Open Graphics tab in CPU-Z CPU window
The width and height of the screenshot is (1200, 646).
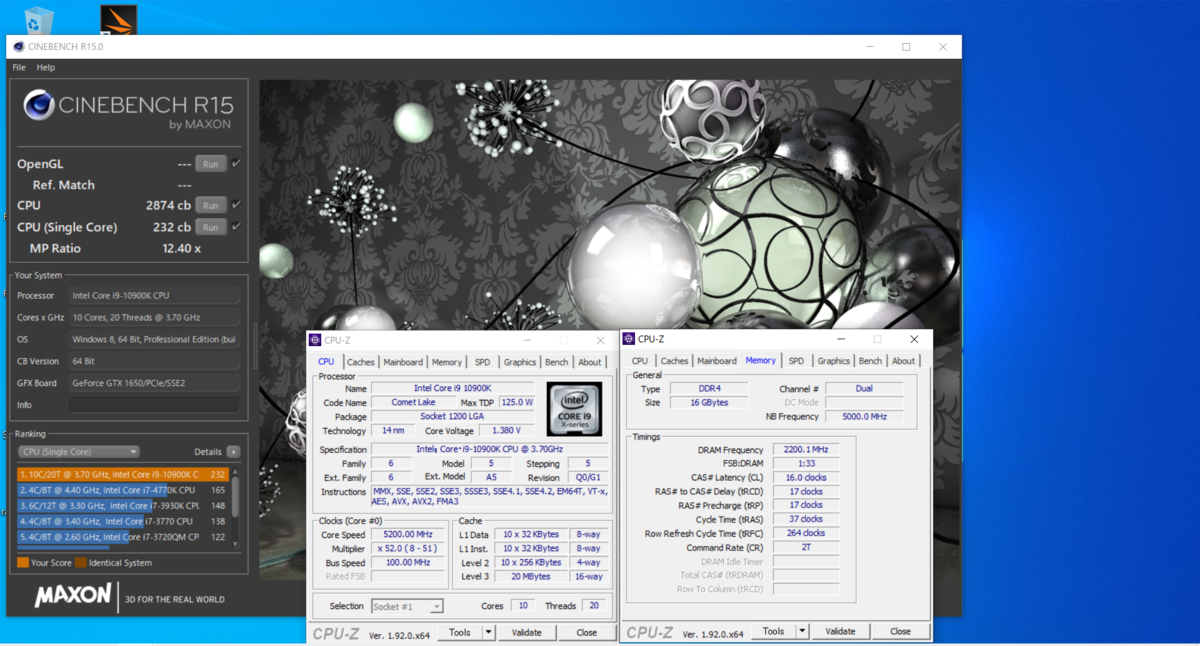520,362
